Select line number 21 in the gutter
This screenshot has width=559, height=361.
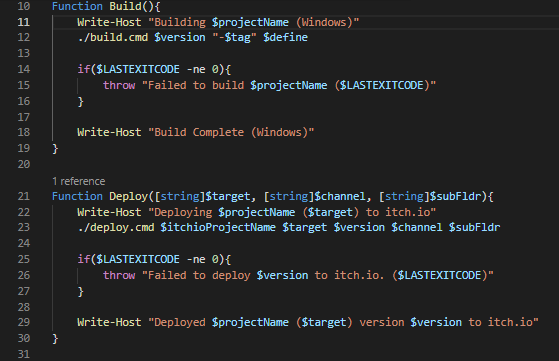click(24, 196)
